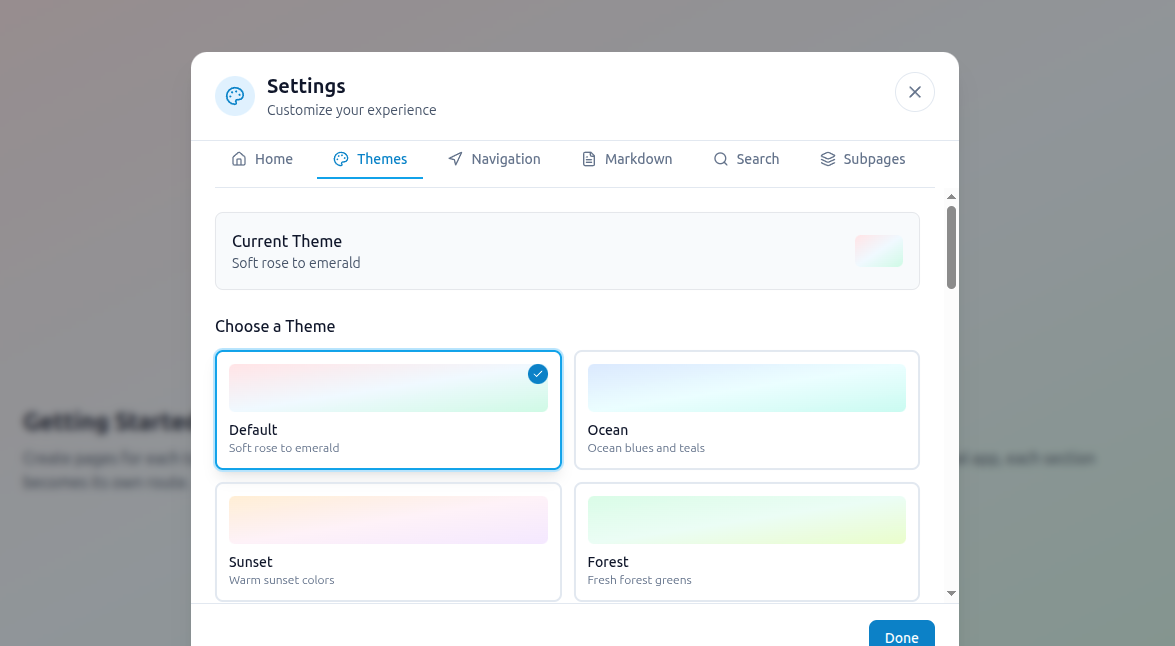Click the blue checkmark on Default theme
Viewport: 1175px width, 646px height.
(537, 374)
